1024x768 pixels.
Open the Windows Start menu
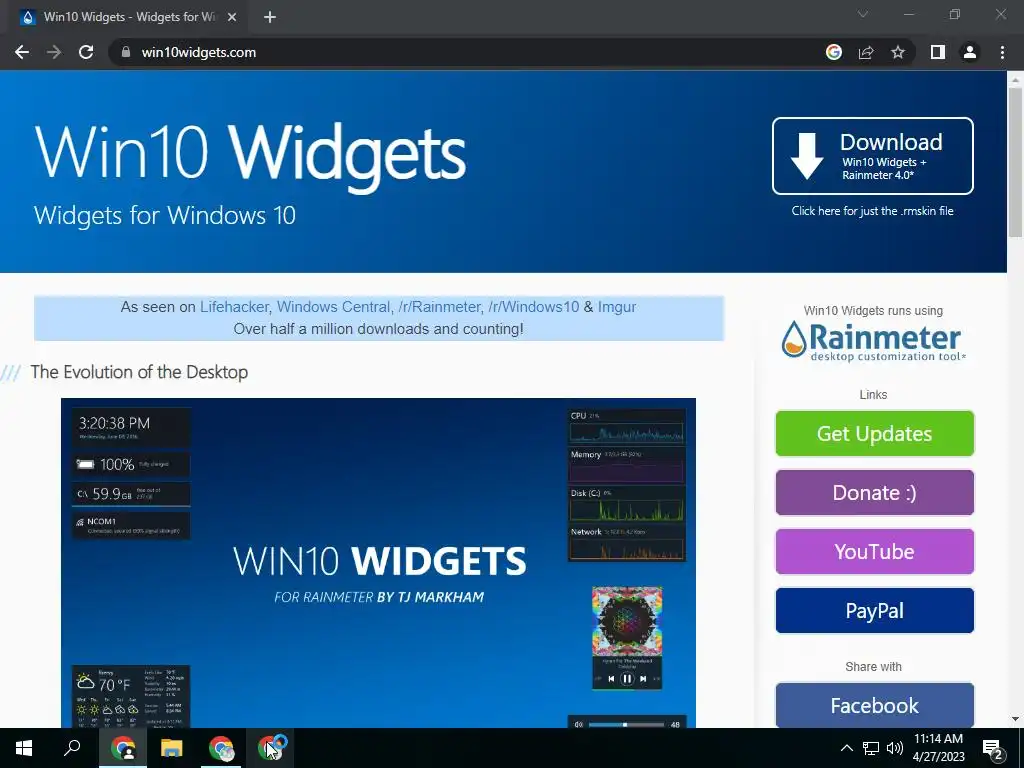[24, 748]
